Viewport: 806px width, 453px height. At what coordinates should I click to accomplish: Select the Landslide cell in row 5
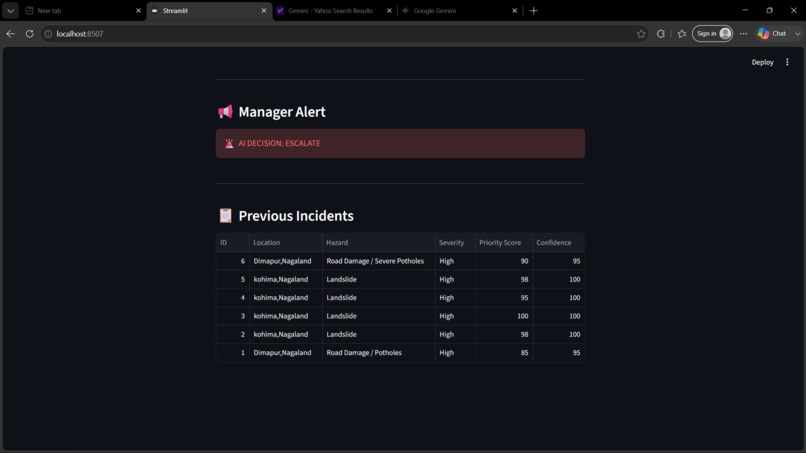[x=379, y=279]
